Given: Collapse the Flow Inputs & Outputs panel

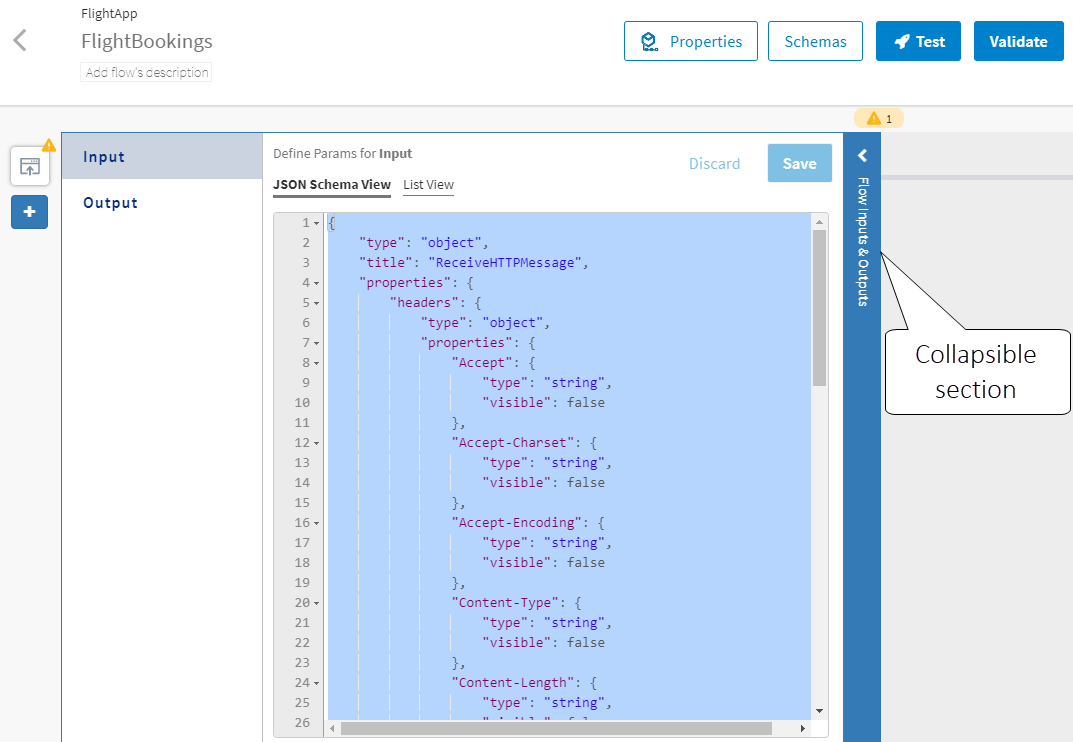Looking at the screenshot, I should 862,156.
